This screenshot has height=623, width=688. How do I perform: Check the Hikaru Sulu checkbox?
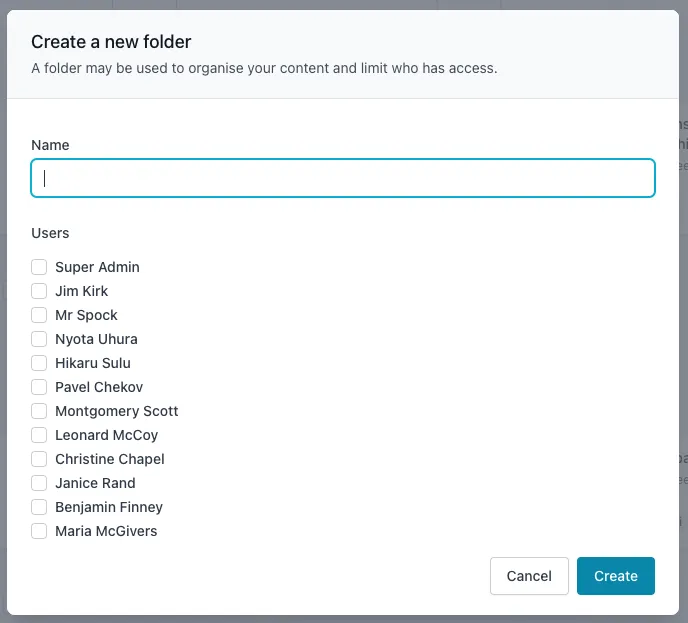tap(39, 363)
